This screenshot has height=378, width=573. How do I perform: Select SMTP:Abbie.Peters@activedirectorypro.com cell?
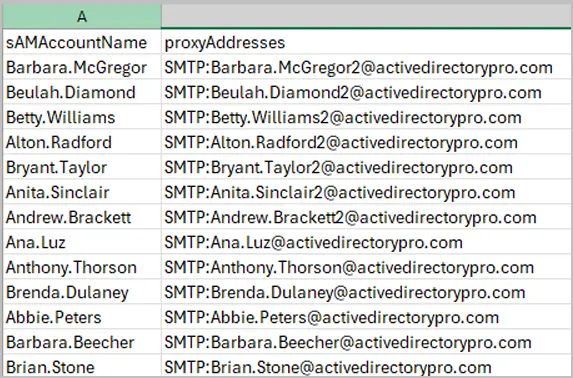367,316
